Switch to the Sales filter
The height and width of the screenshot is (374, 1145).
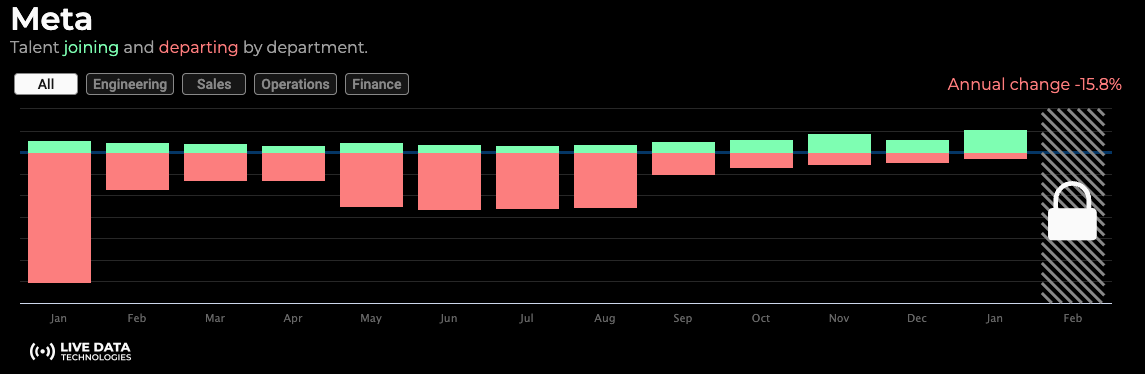(214, 84)
